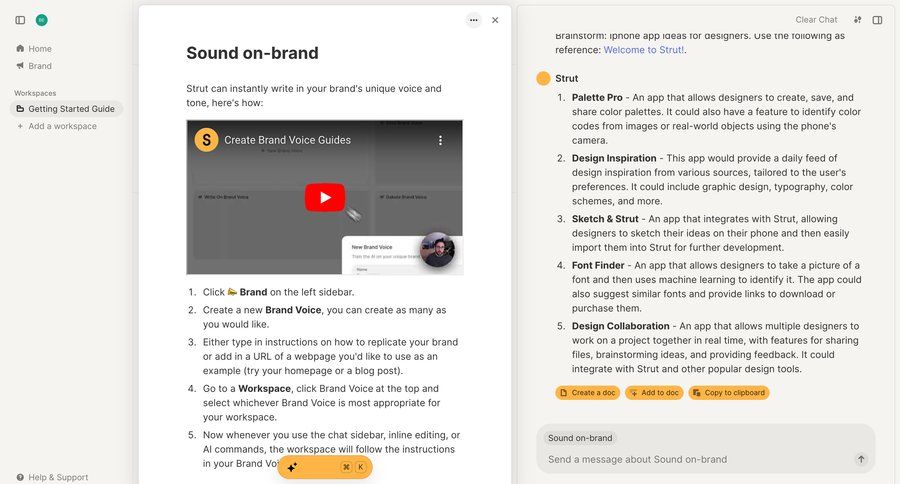The height and width of the screenshot is (484, 900).
Task: Click Create a doc button
Action: [x=588, y=393]
